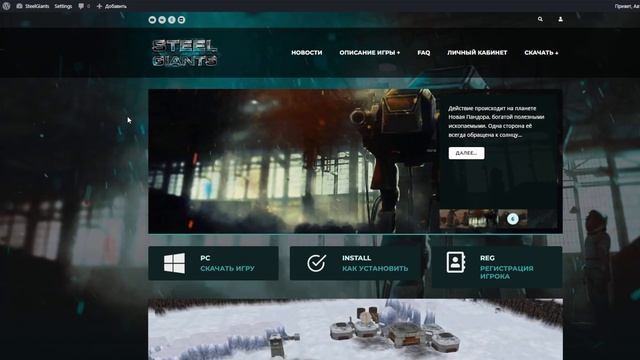Expand the Скачать submenu
The height and width of the screenshot is (360, 640).
click(x=541, y=53)
